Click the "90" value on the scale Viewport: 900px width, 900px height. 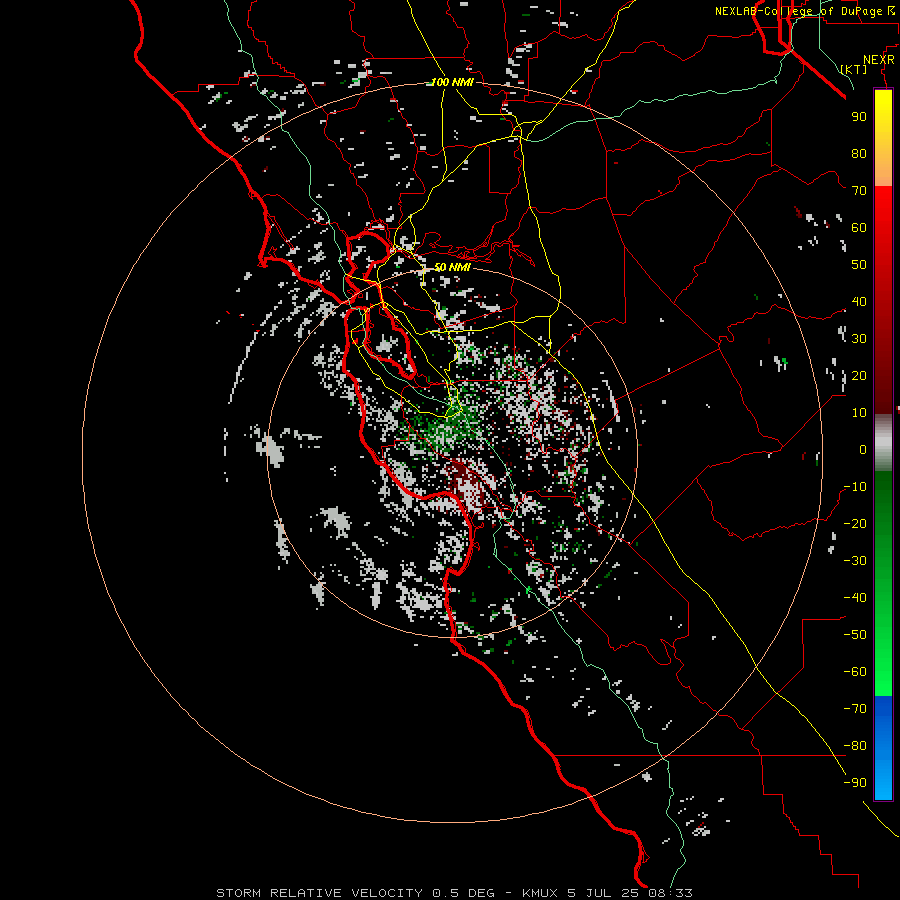coord(859,117)
